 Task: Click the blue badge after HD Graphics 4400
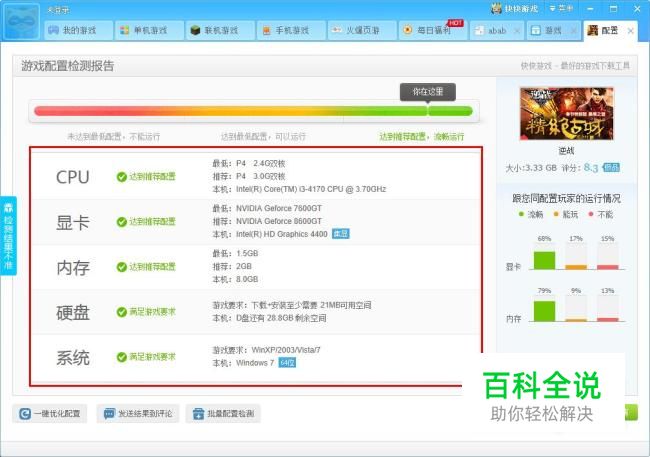(341, 234)
